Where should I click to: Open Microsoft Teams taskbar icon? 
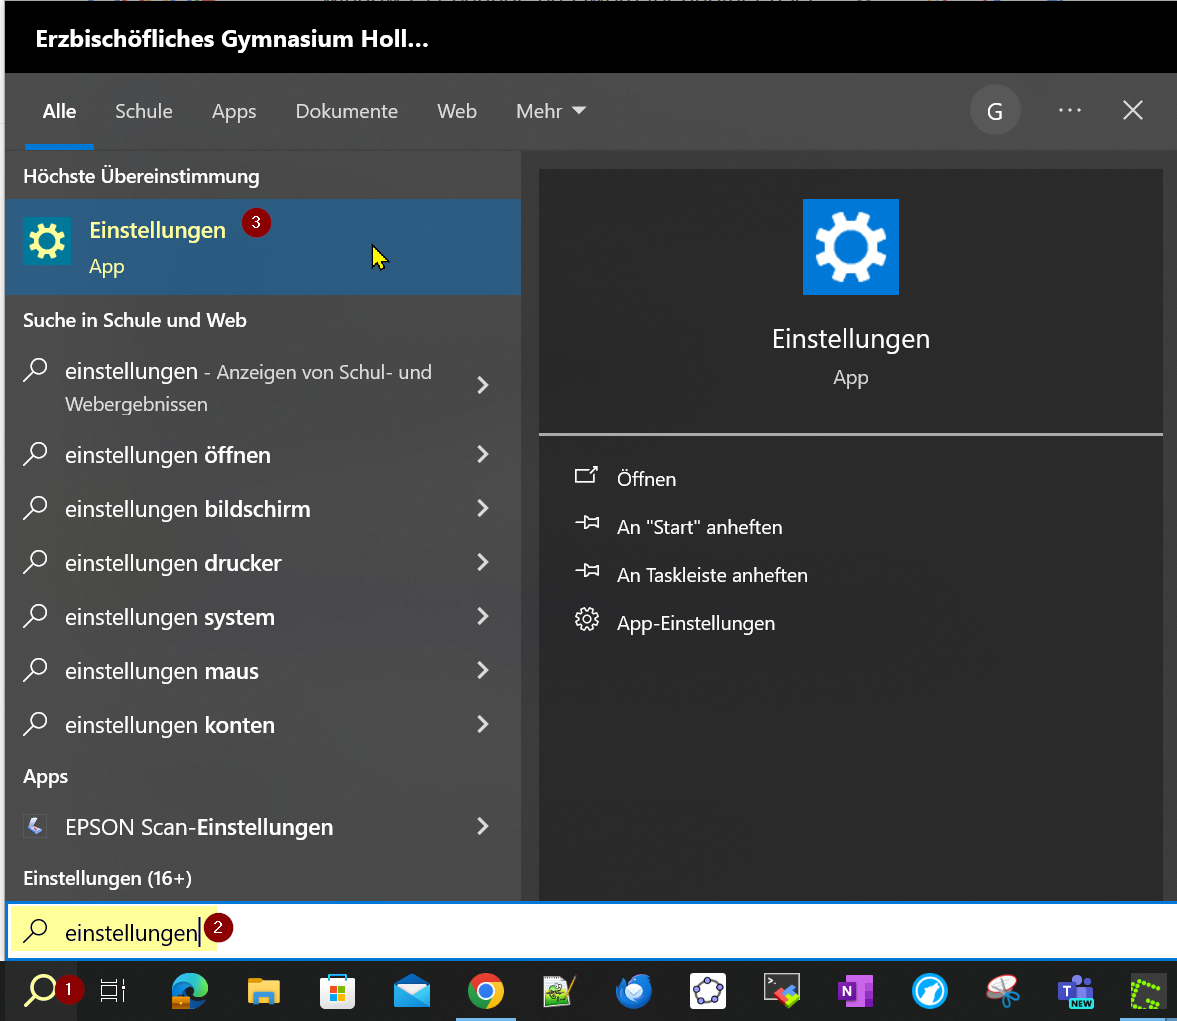point(1076,991)
